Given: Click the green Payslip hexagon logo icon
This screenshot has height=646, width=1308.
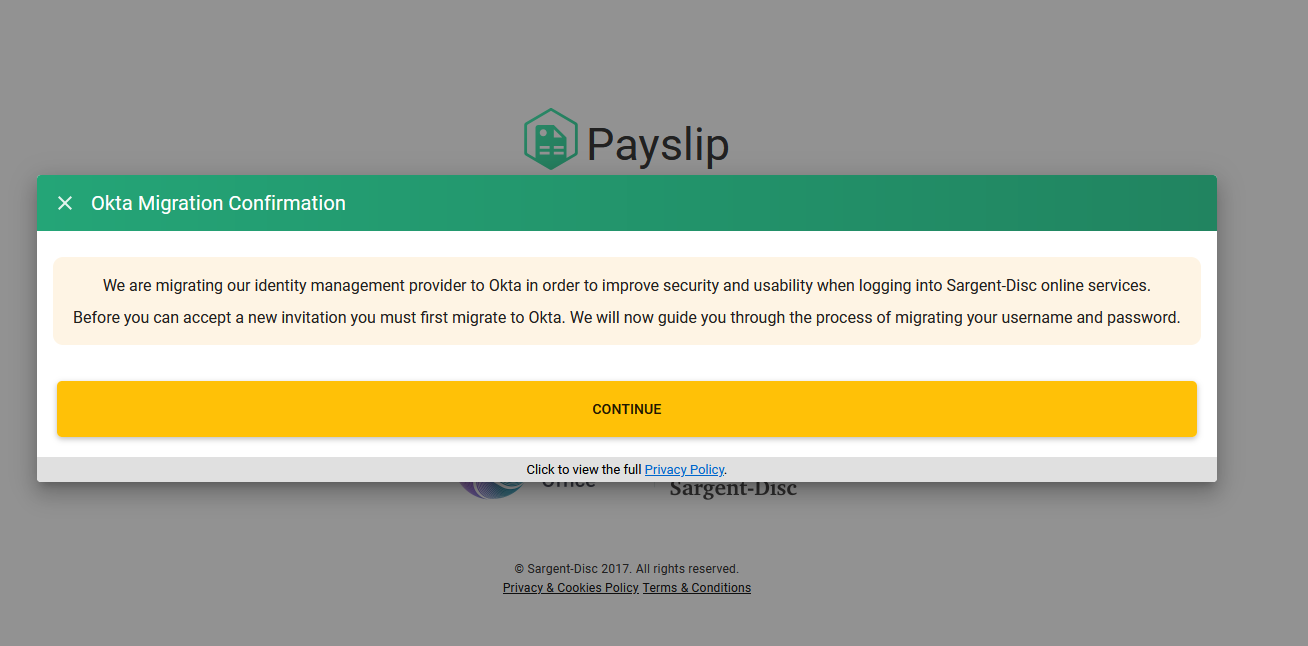Looking at the screenshot, I should click(x=551, y=140).
